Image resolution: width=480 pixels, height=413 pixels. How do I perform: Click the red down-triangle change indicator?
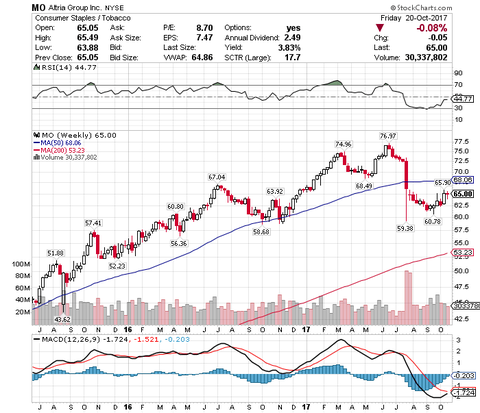click(x=380, y=28)
